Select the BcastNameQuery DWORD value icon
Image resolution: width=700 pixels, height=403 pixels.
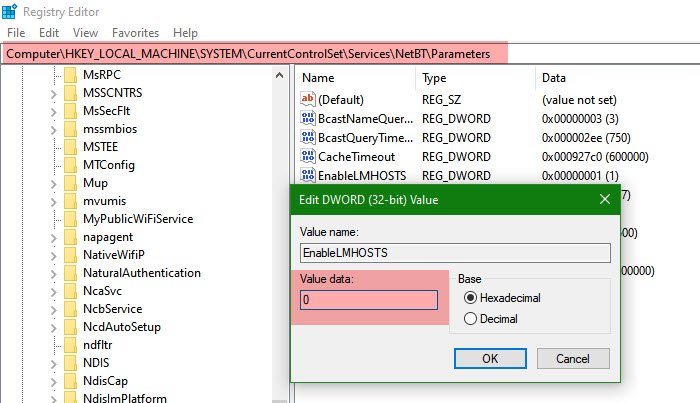[x=307, y=119]
